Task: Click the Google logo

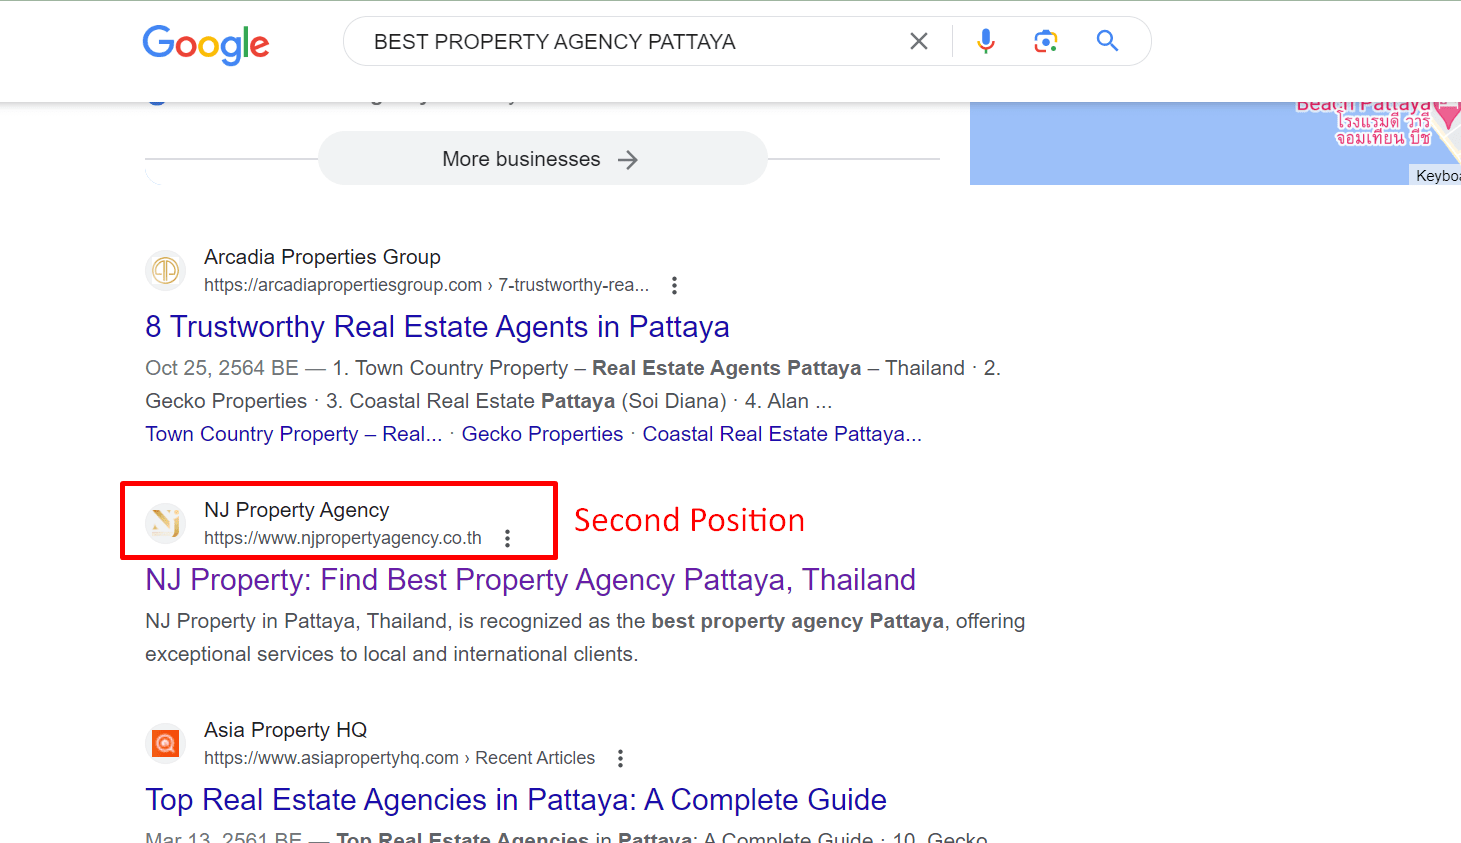Action: 206,44
